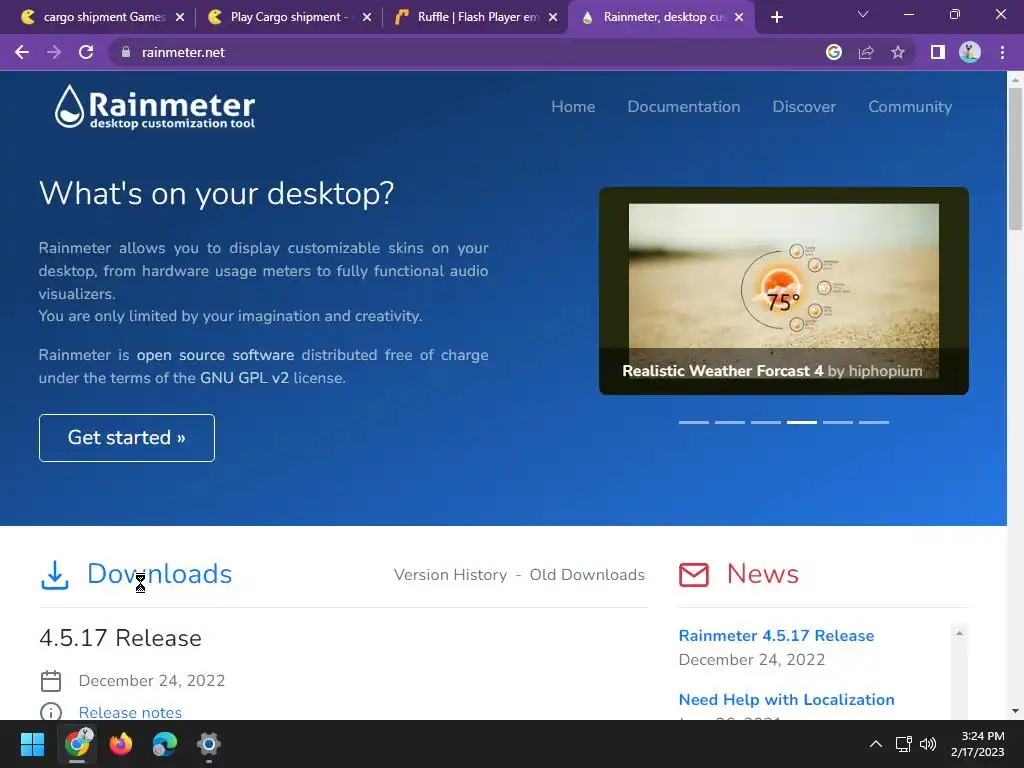Reload the rainmeter.net page
Image resolution: width=1024 pixels, height=768 pixels.
pyautogui.click(x=86, y=52)
